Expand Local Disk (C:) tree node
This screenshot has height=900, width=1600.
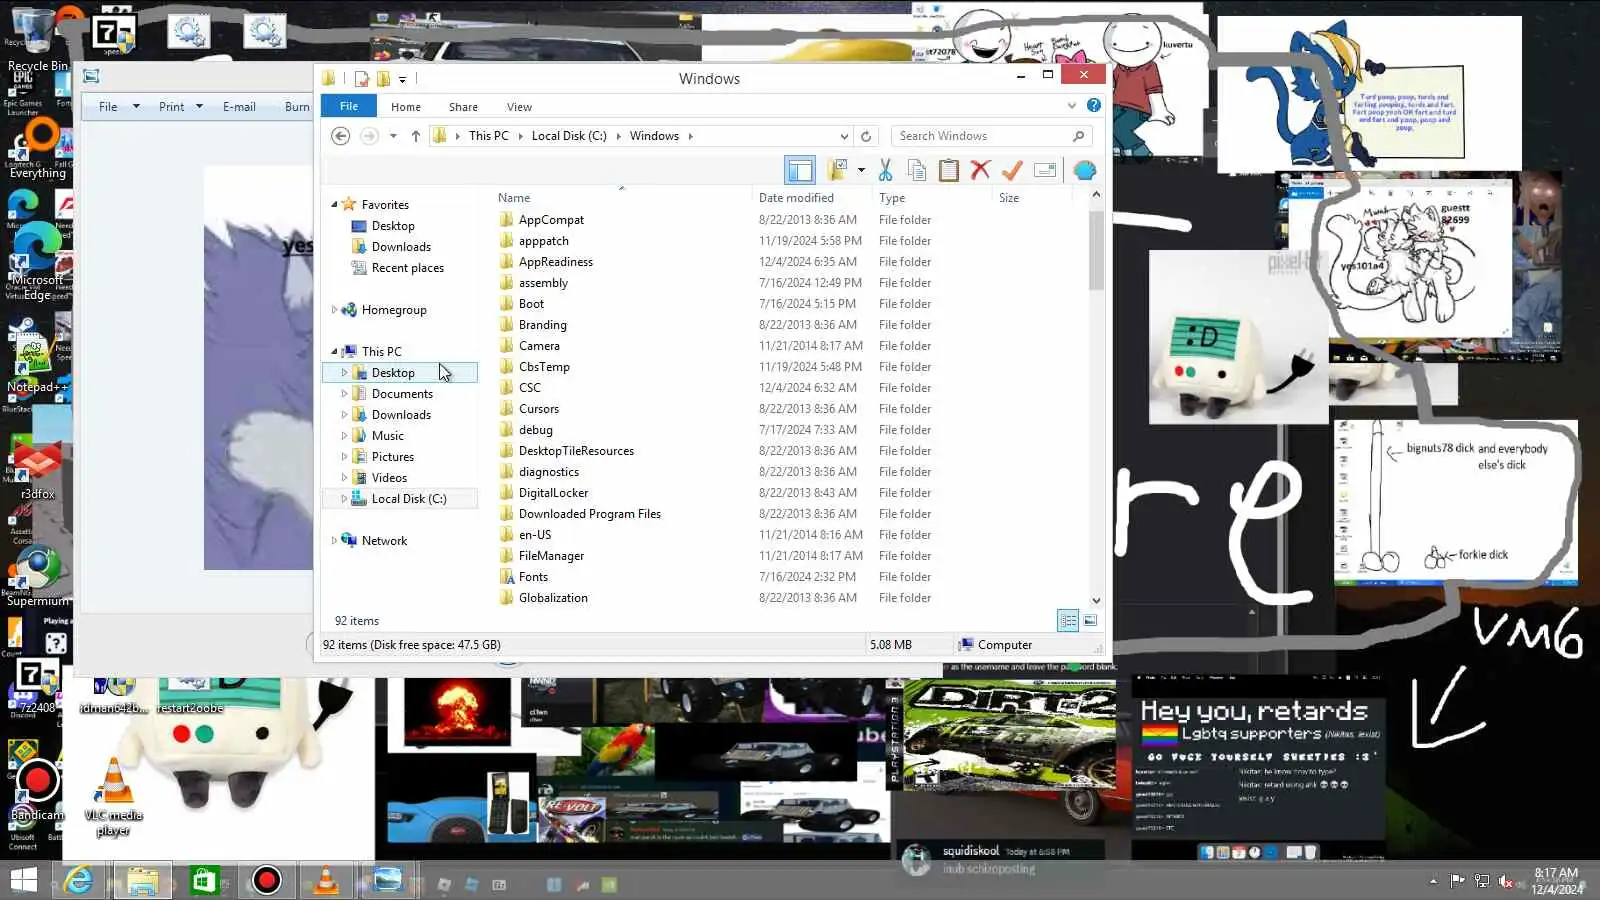344,498
